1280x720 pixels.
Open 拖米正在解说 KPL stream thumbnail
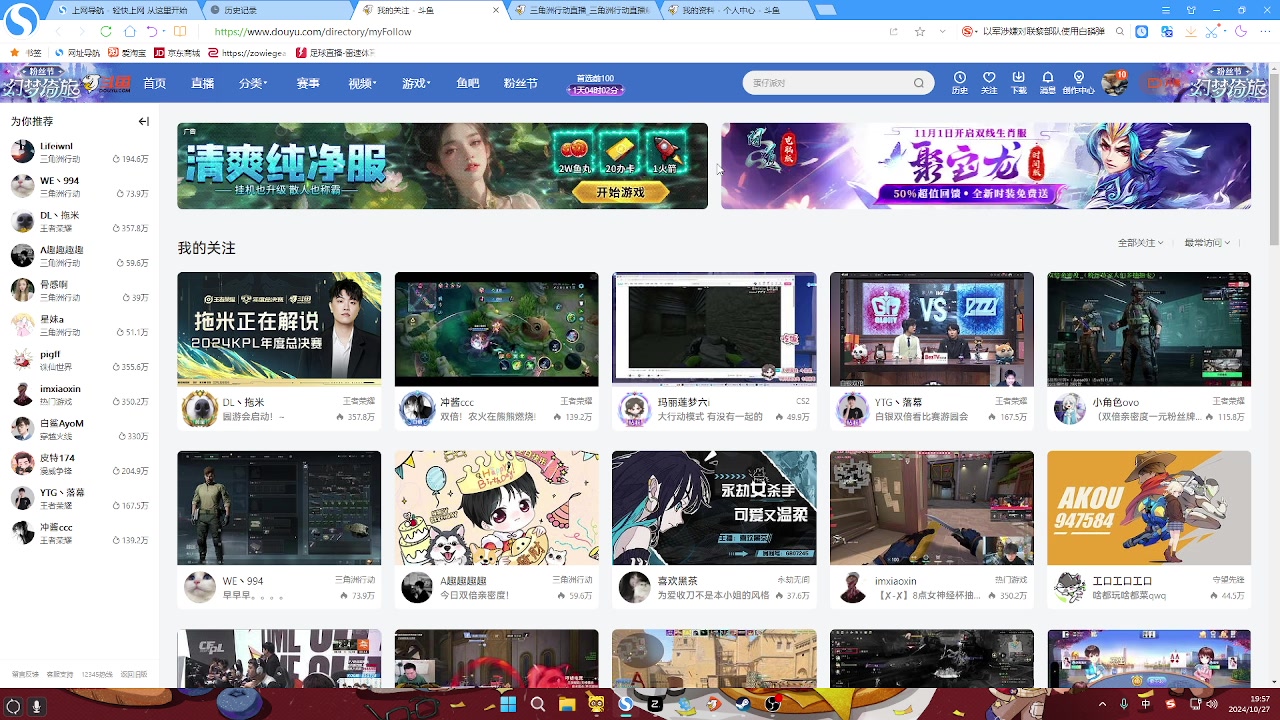click(279, 329)
